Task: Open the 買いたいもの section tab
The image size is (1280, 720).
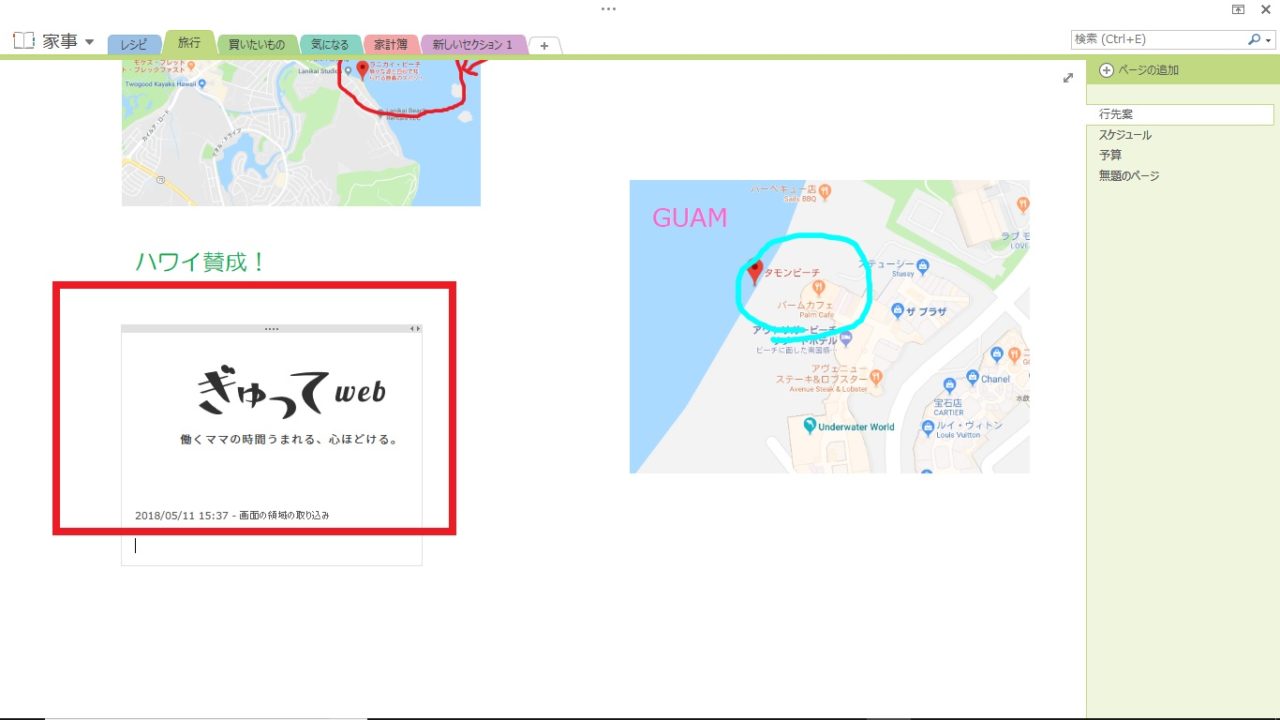Action: coord(257,45)
